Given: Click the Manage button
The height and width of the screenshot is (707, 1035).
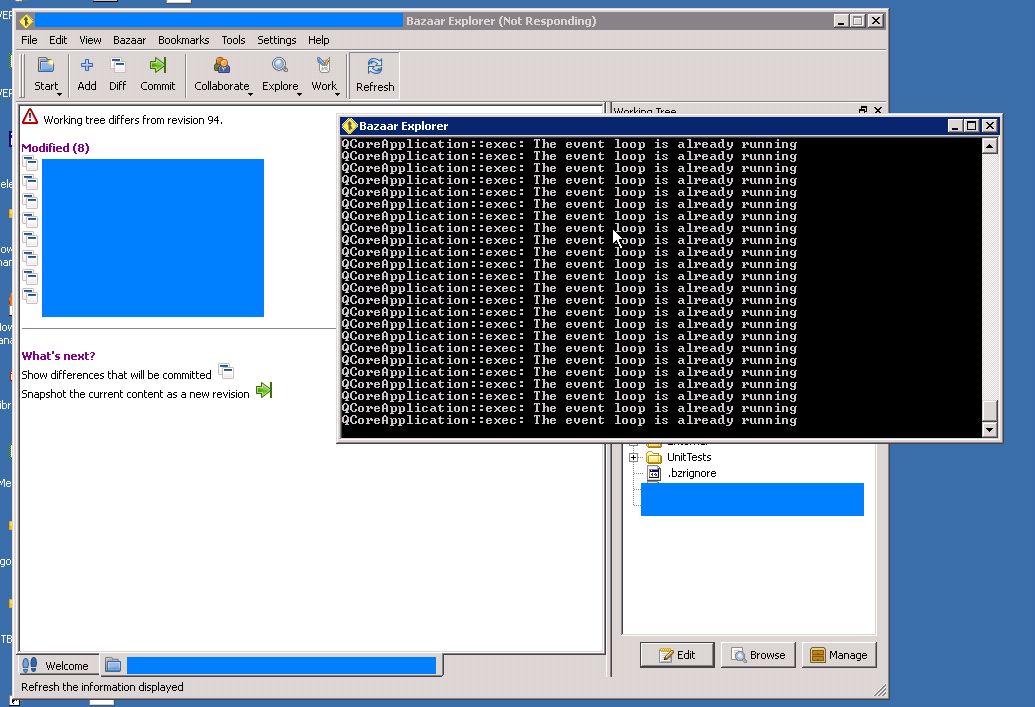Looking at the screenshot, I should click(838, 655).
